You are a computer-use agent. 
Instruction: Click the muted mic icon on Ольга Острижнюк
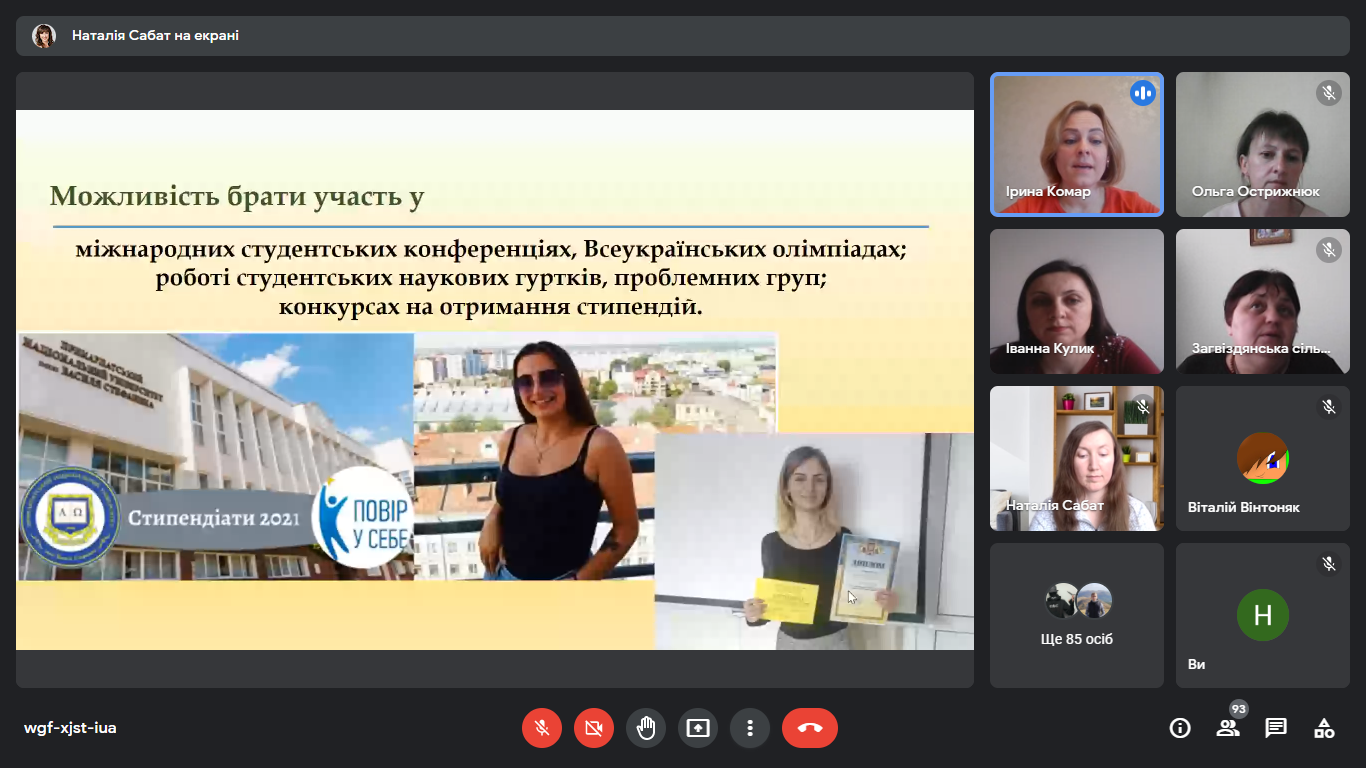[1329, 93]
